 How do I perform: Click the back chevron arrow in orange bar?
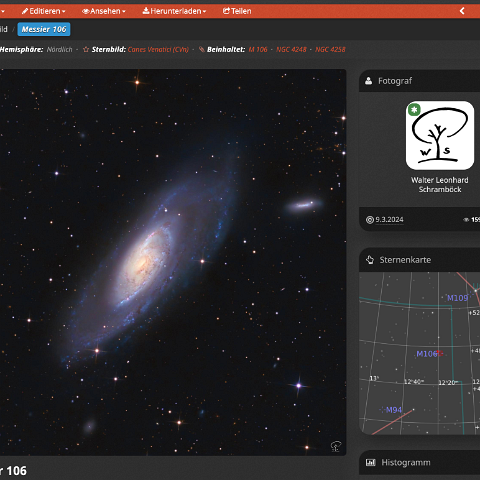[462, 11]
